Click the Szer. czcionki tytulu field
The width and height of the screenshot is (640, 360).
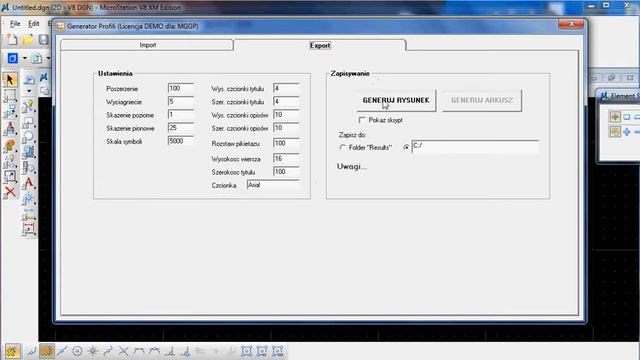pyautogui.click(x=286, y=102)
